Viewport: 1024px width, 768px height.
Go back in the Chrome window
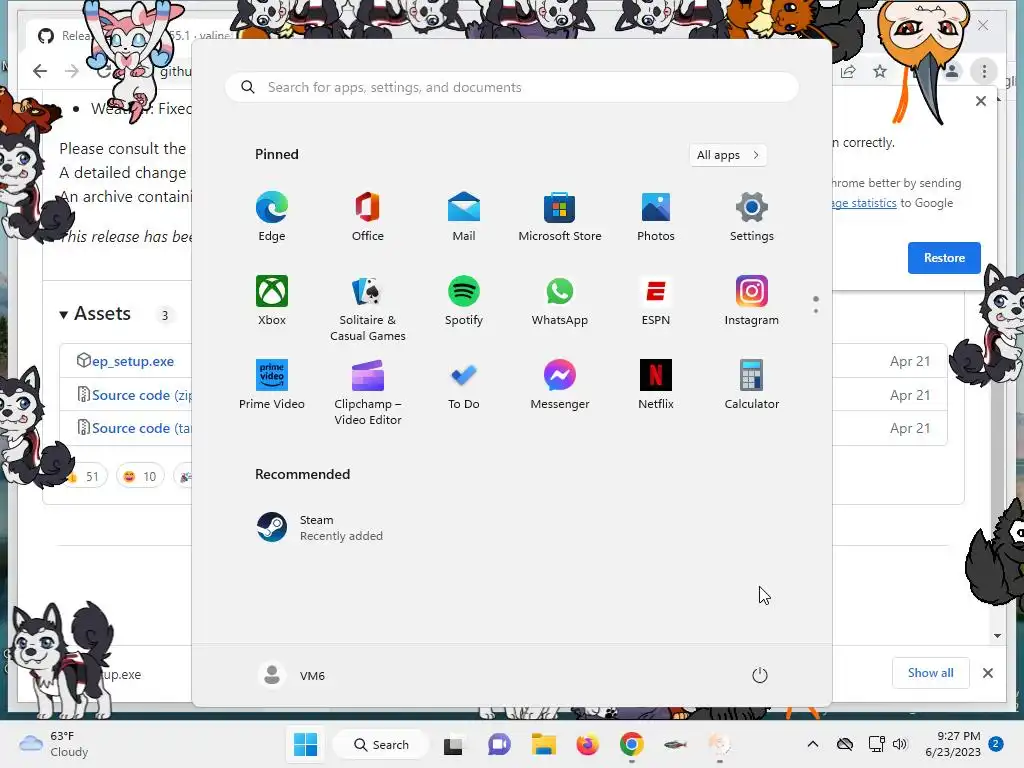40,71
